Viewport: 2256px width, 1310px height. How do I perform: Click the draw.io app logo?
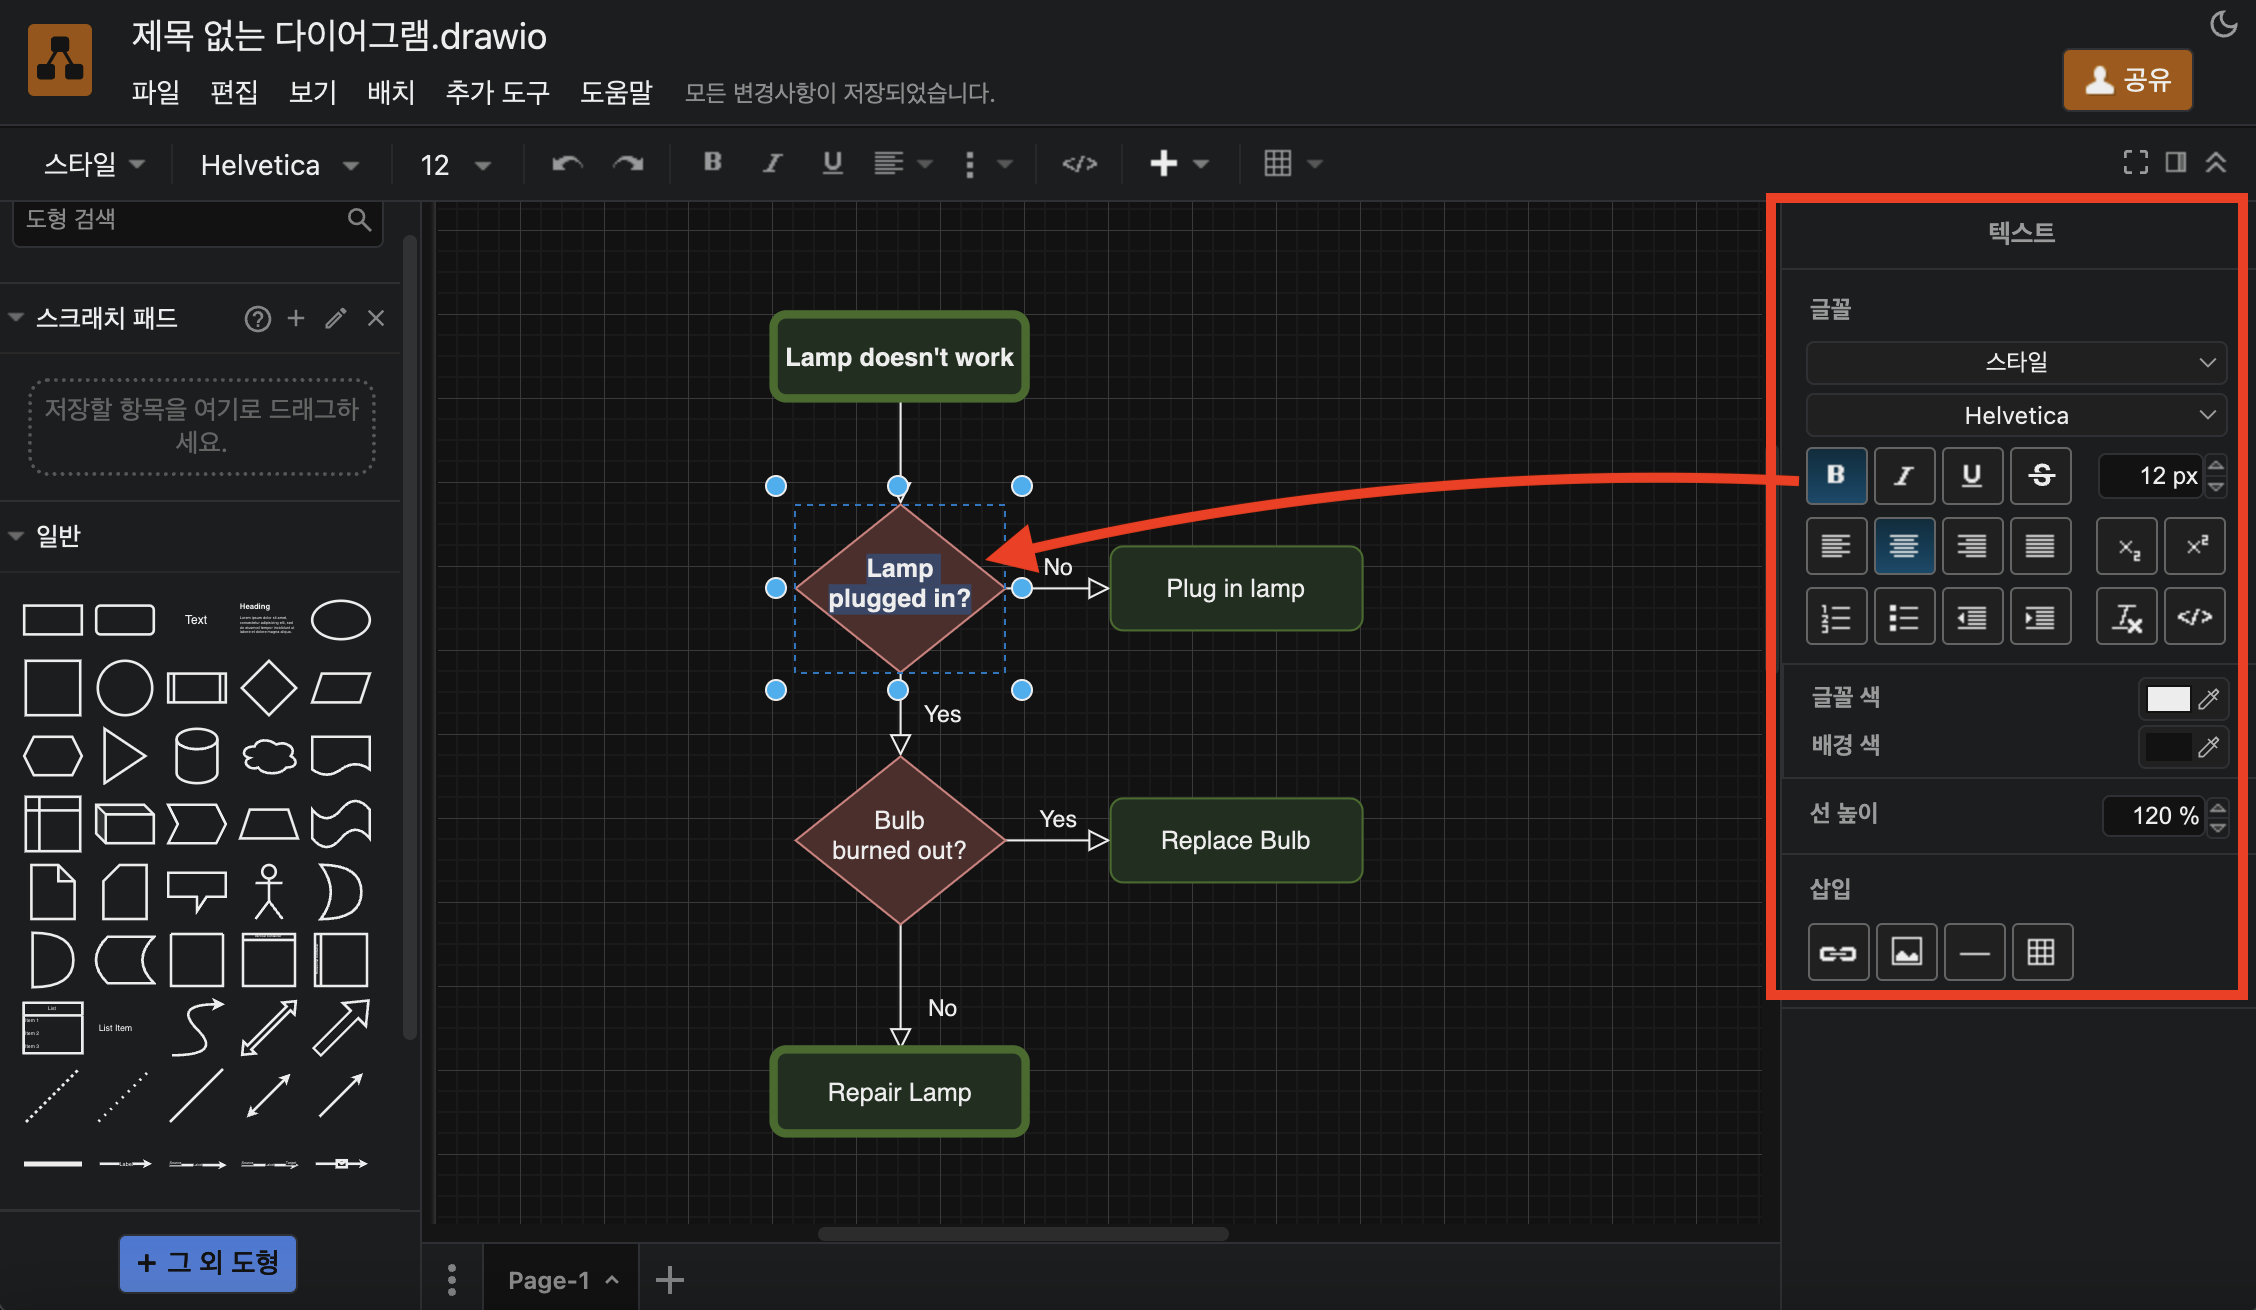pos(60,60)
